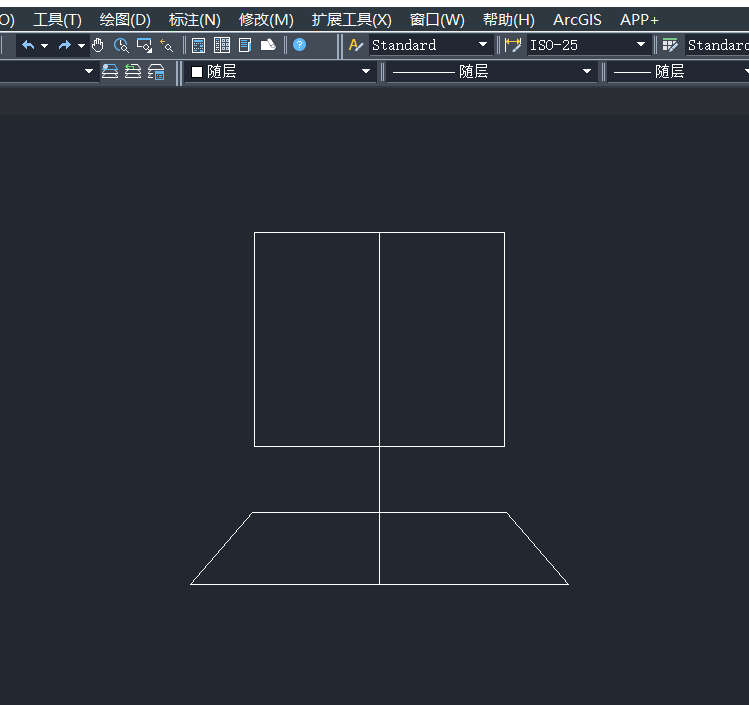
Task: Open the Text Style manager icon
Action: 356,45
